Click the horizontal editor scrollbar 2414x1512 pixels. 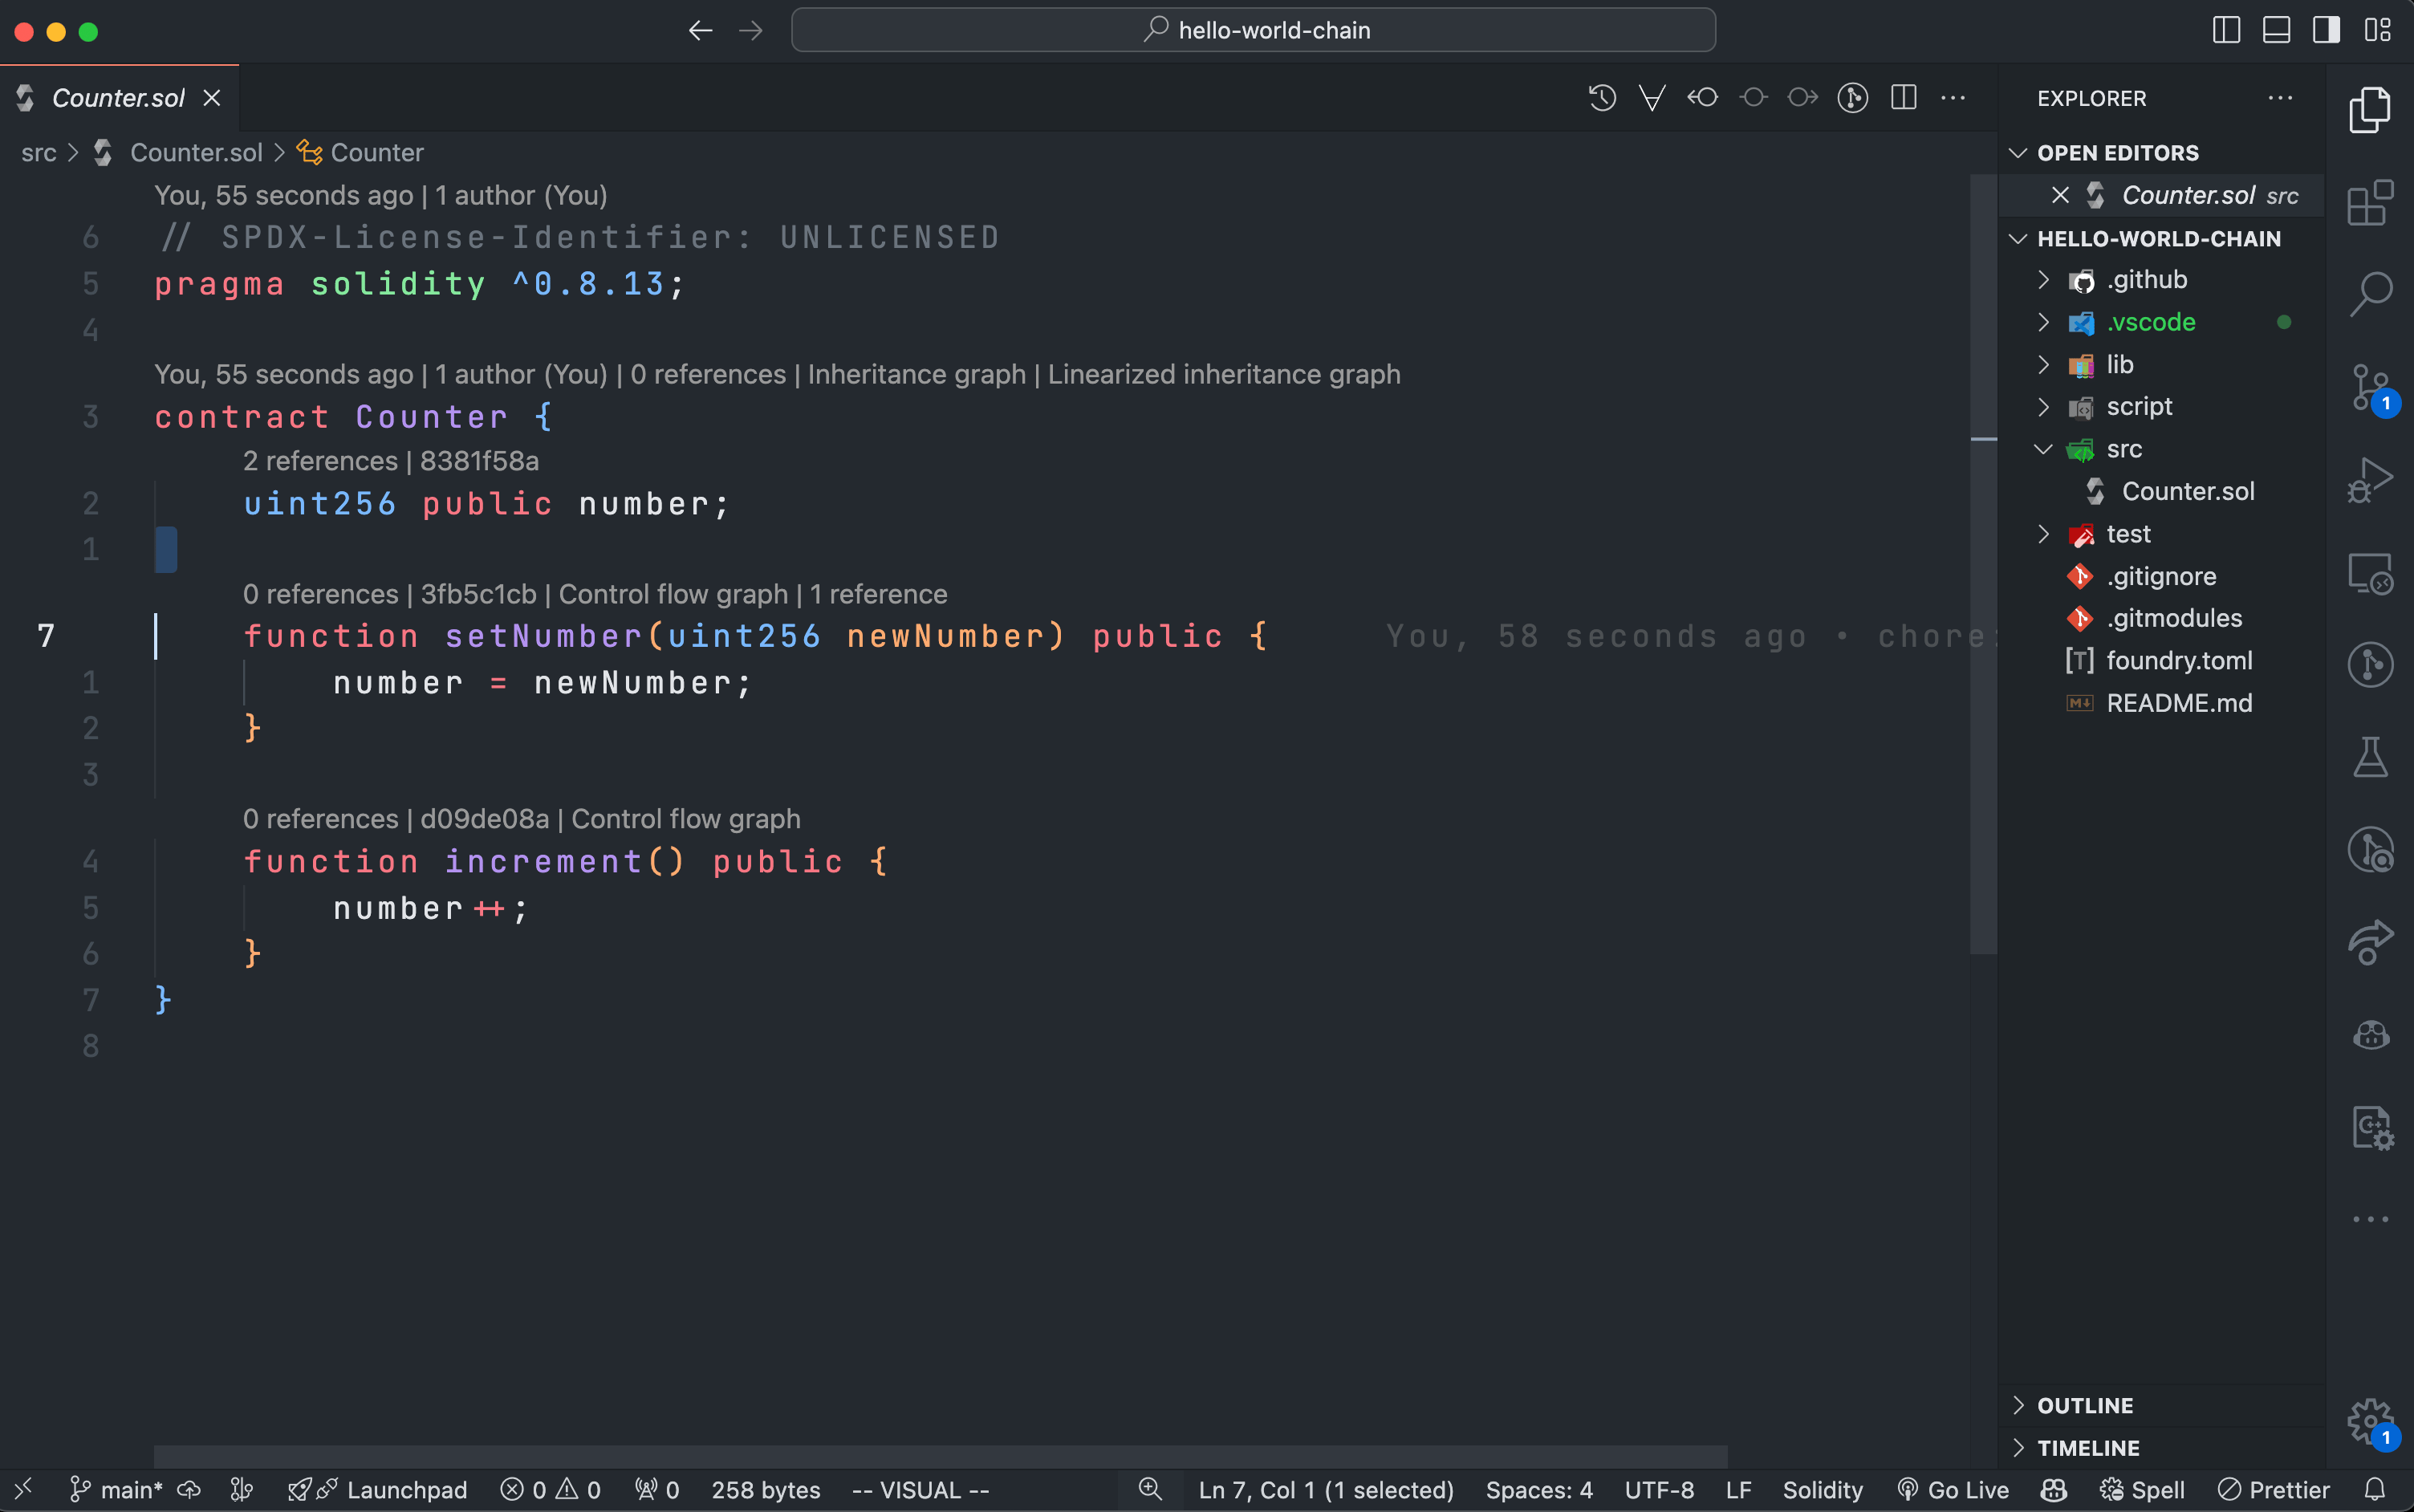[x=940, y=1456]
